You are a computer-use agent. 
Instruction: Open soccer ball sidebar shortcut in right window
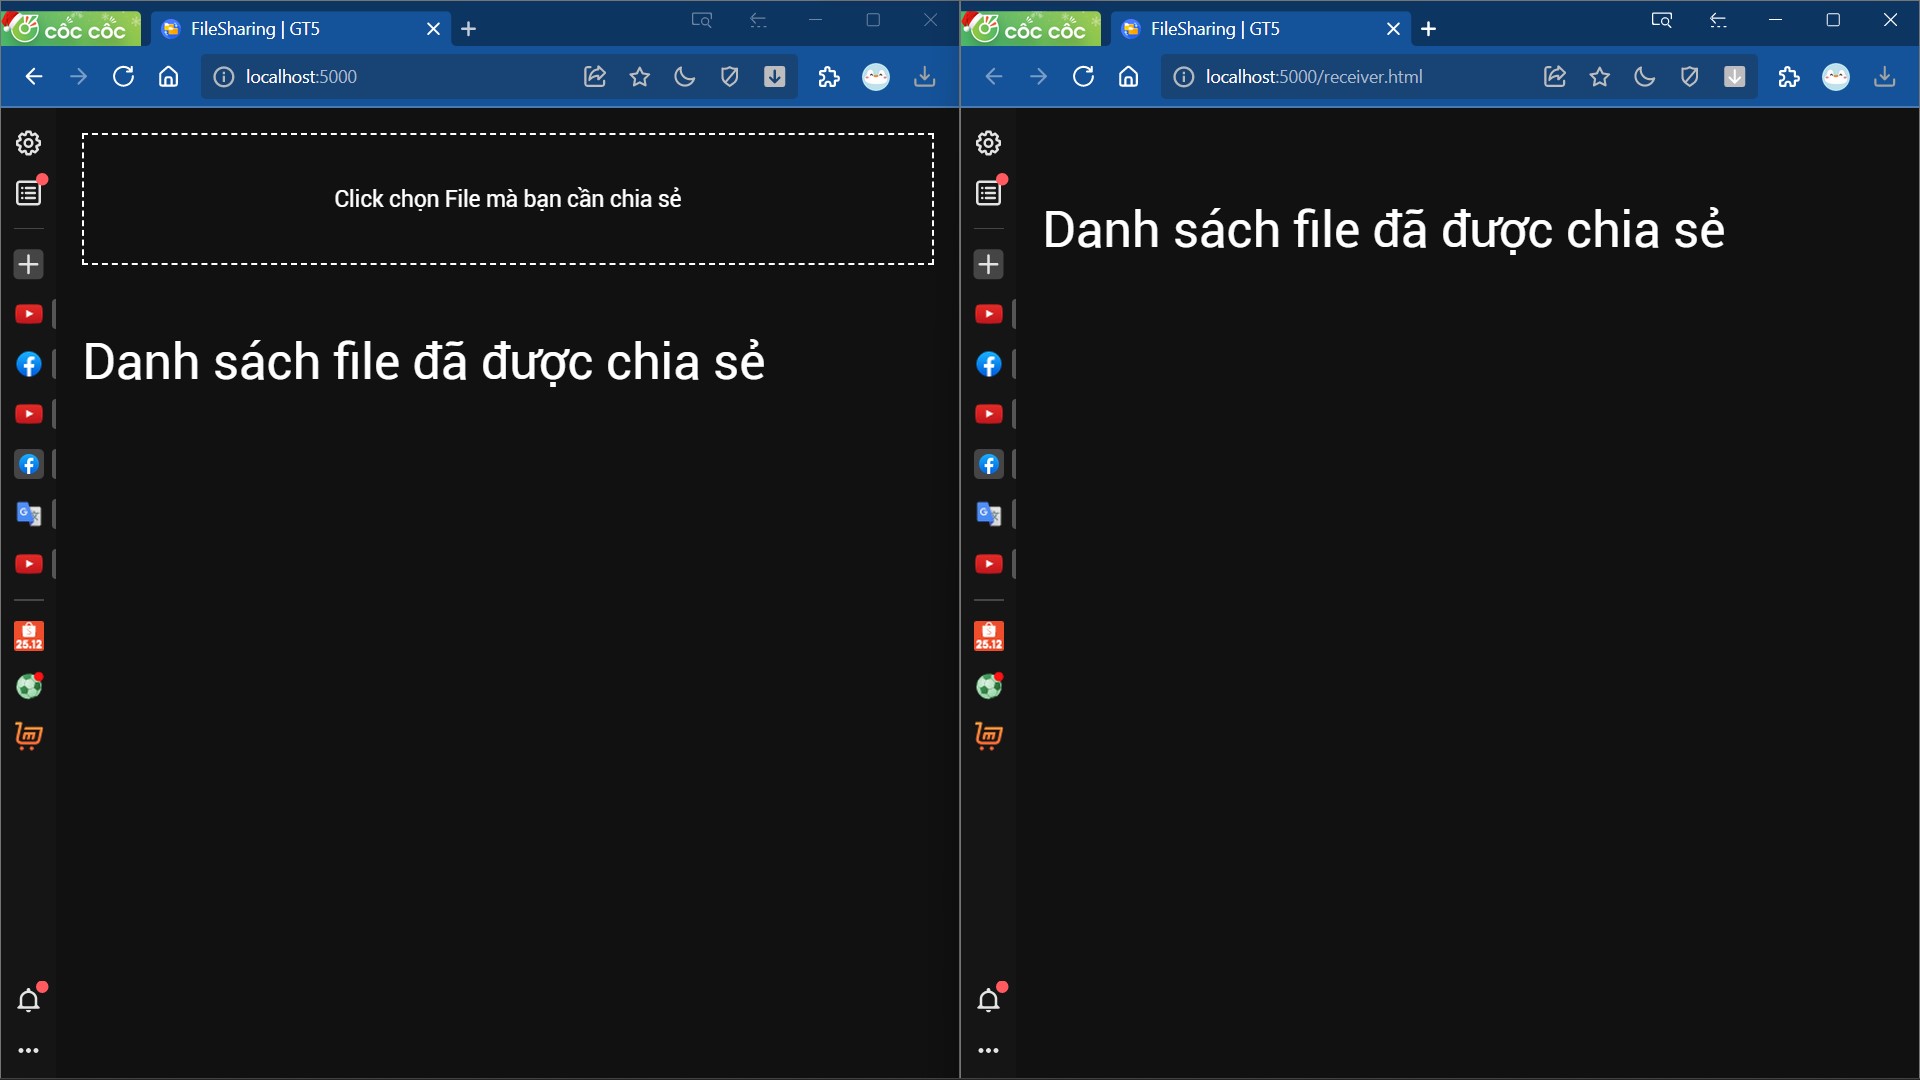(988, 686)
